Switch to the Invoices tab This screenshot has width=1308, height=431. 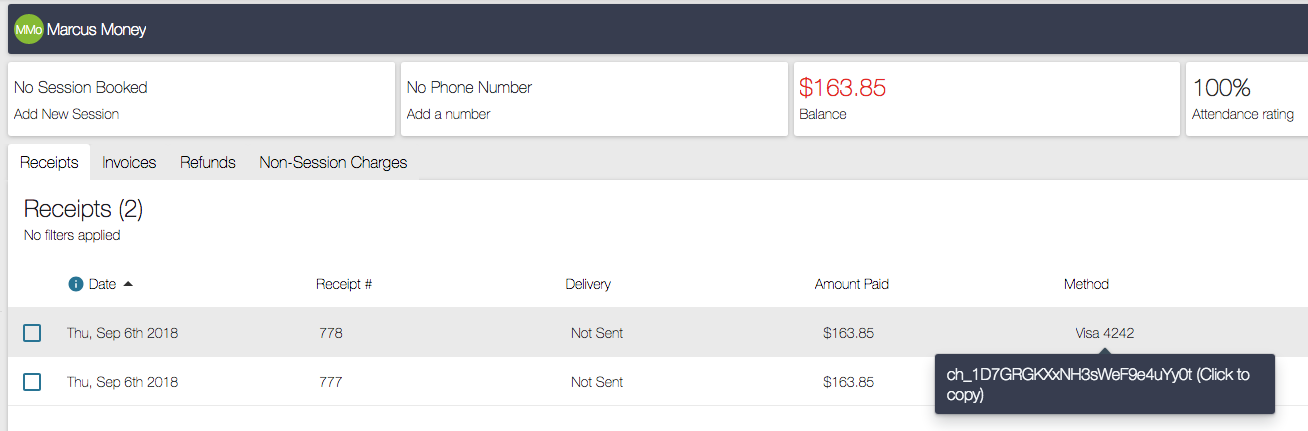tap(129, 162)
